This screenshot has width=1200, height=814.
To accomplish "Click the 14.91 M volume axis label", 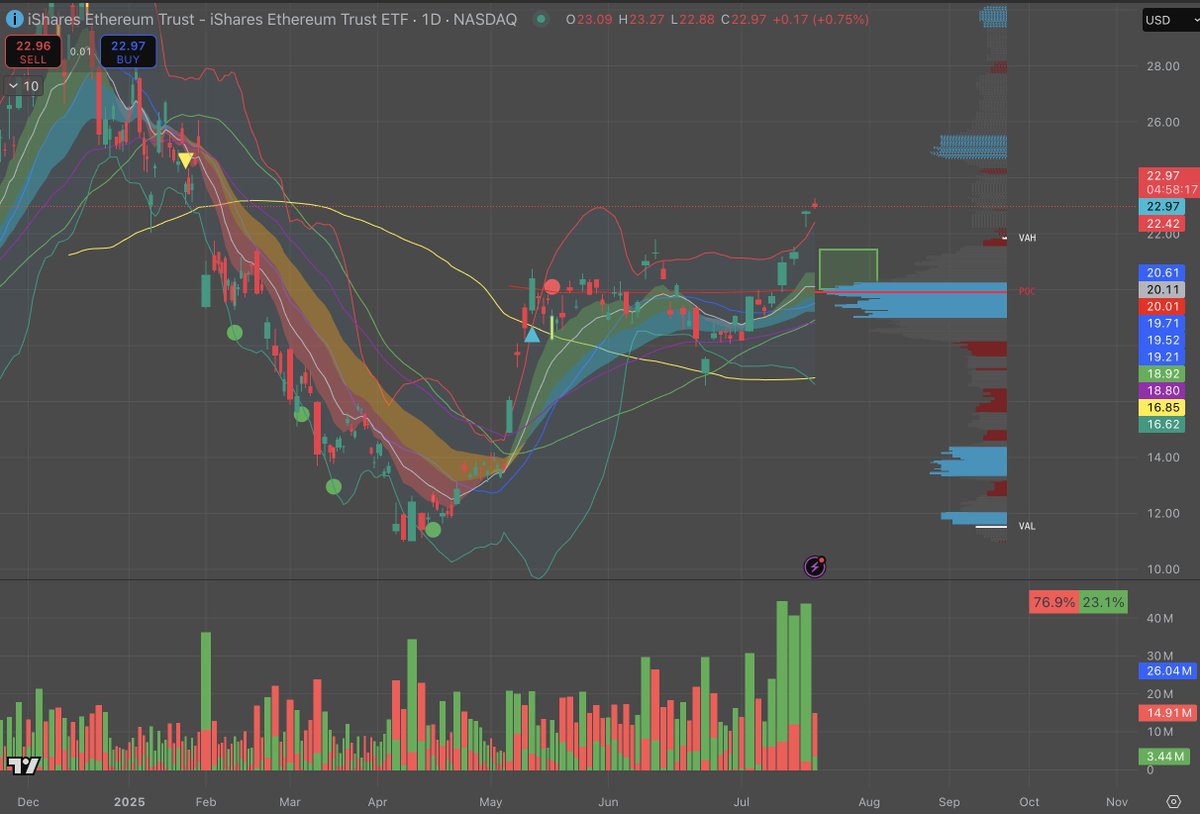I will pos(1167,713).
